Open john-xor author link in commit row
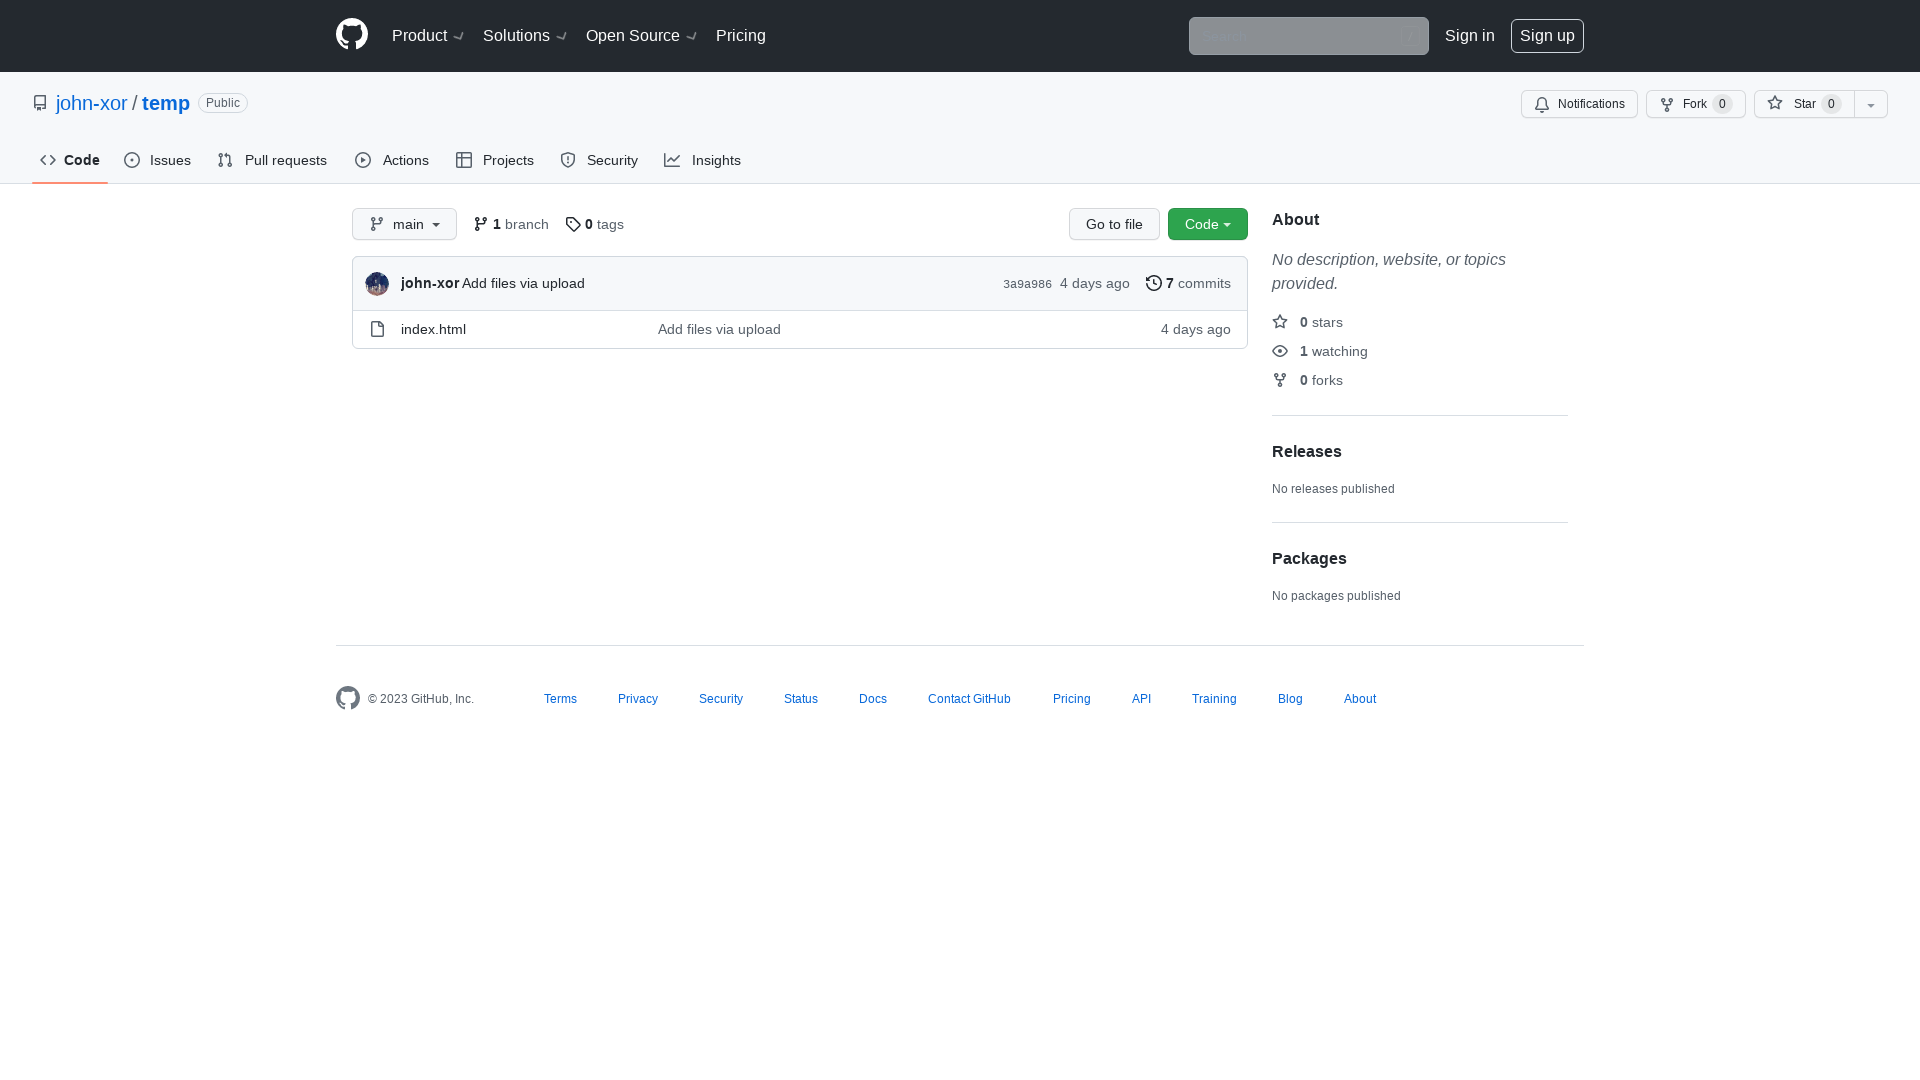The image size is (1920, 1080). [430, 283]
